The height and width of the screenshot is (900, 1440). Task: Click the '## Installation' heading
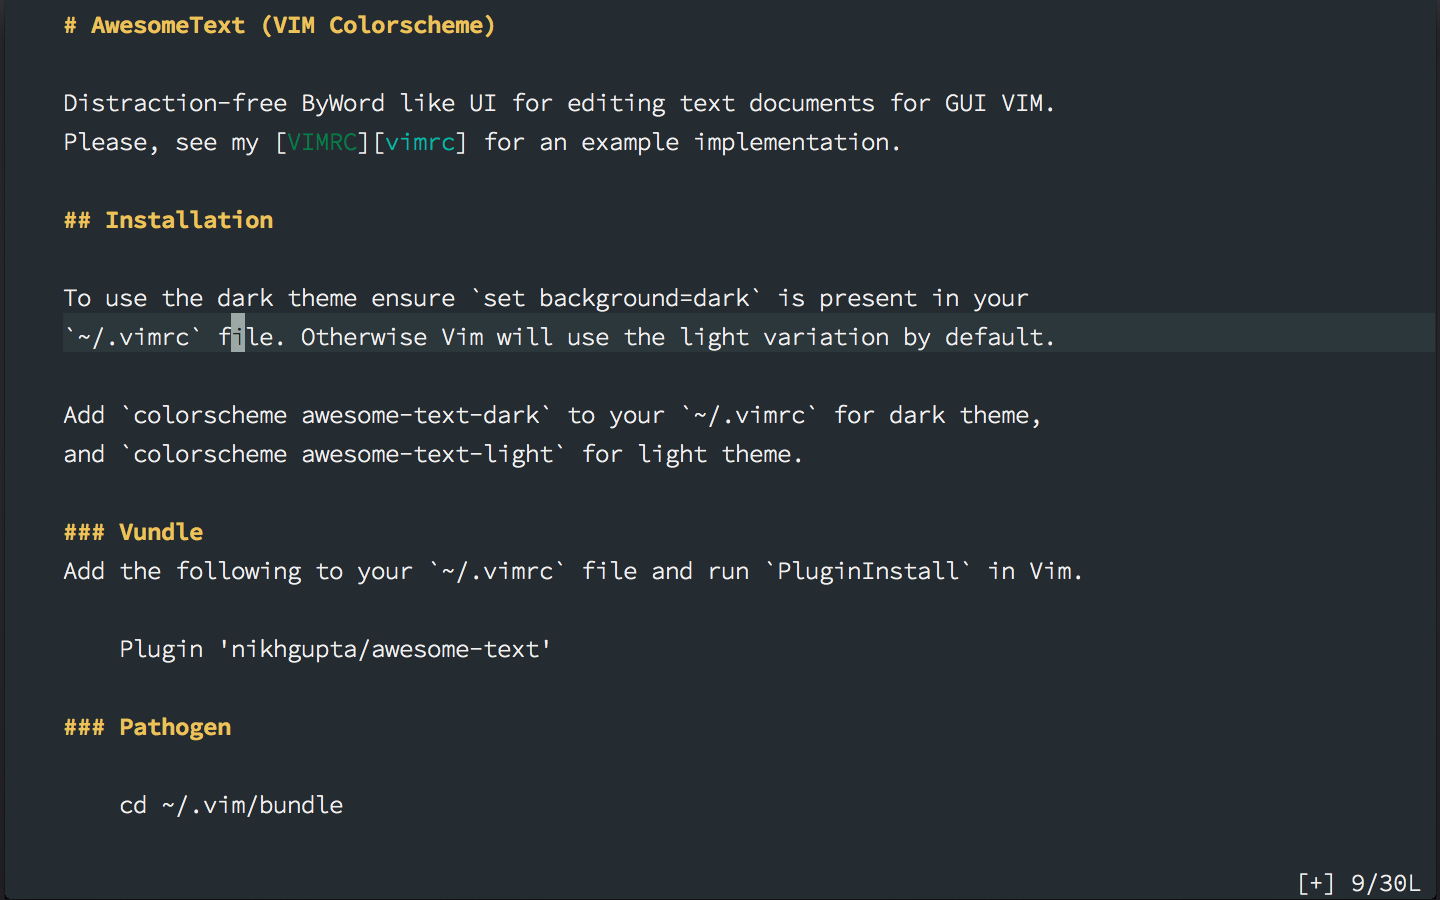point(168,220)
